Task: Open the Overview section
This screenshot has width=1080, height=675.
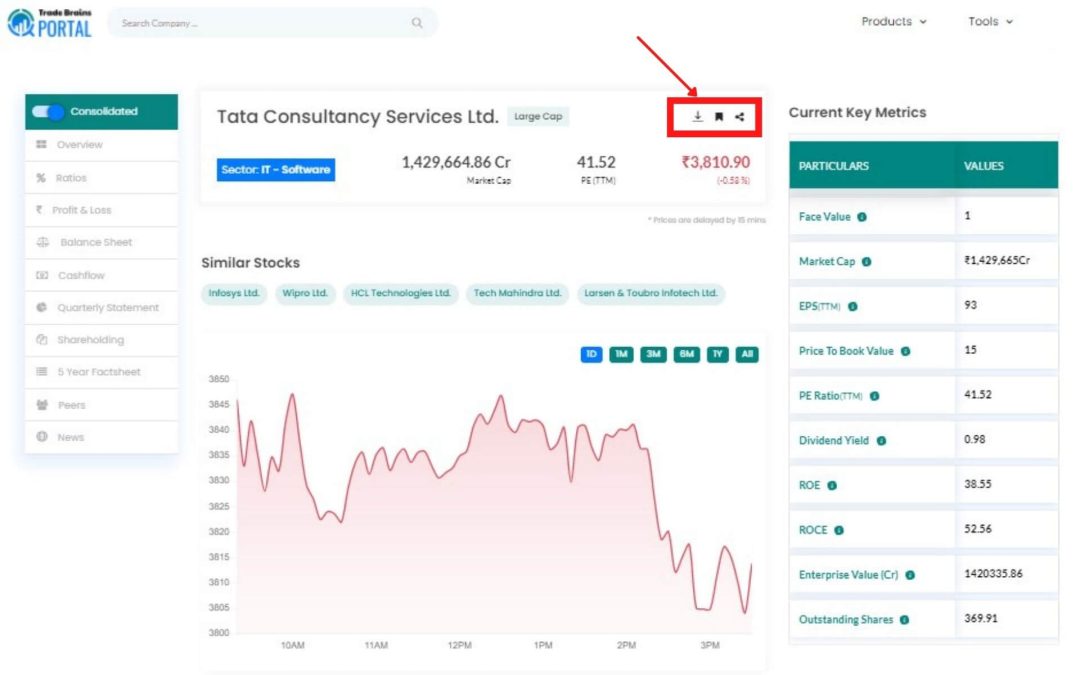Action: point(101,145)
